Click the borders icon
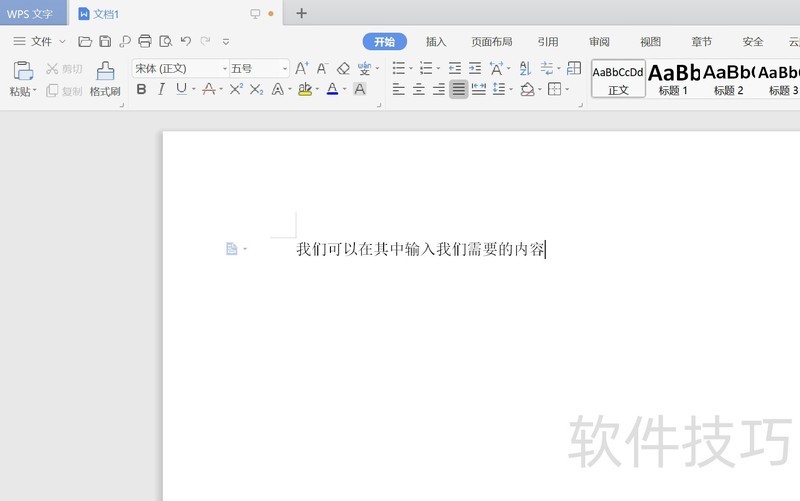This screenshot has width=800, height=501. (x=555, y=89)
